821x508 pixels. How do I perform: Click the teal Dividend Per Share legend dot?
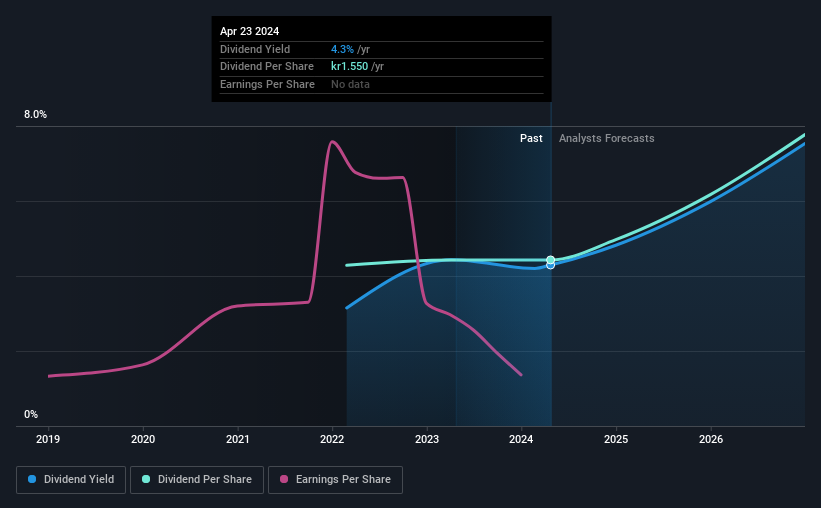146,479
